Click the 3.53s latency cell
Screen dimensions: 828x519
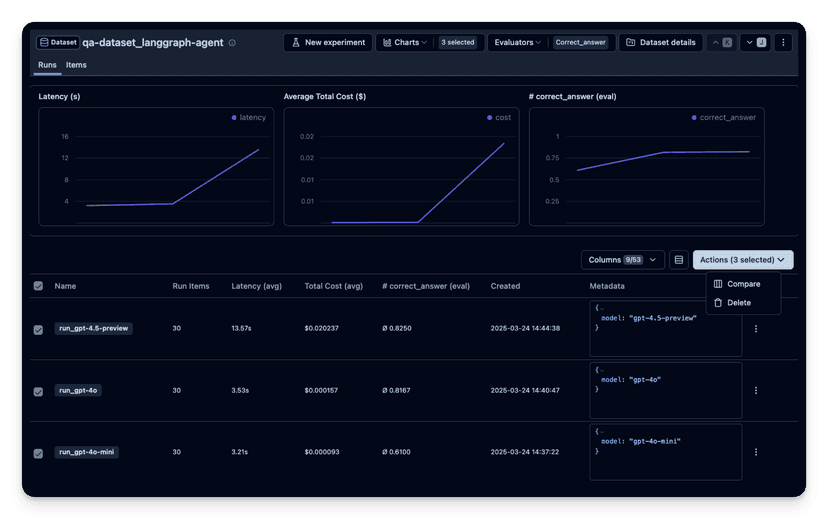pyautogui.click(x=240, y=390)
